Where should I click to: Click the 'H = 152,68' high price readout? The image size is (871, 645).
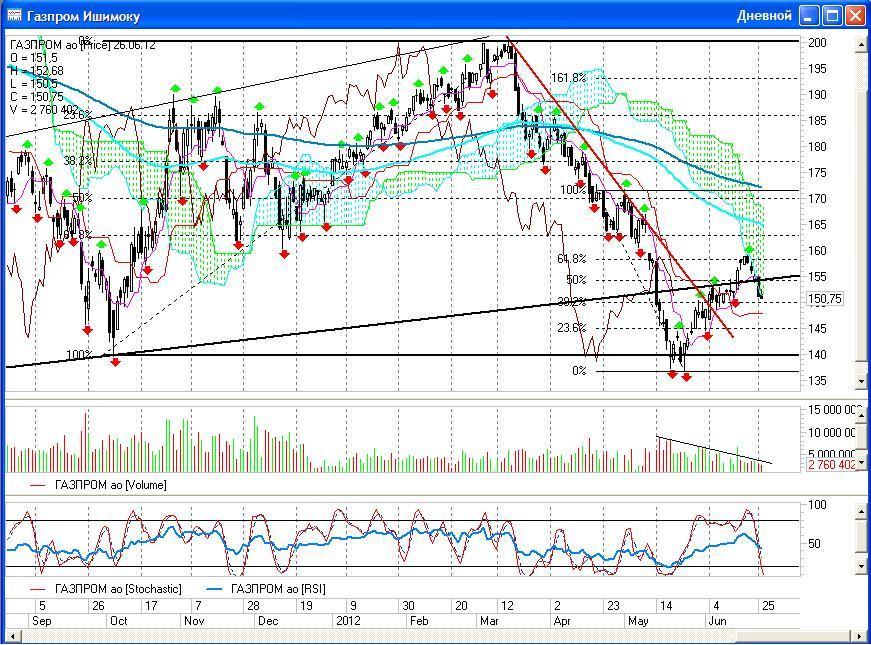coord(37,71)
